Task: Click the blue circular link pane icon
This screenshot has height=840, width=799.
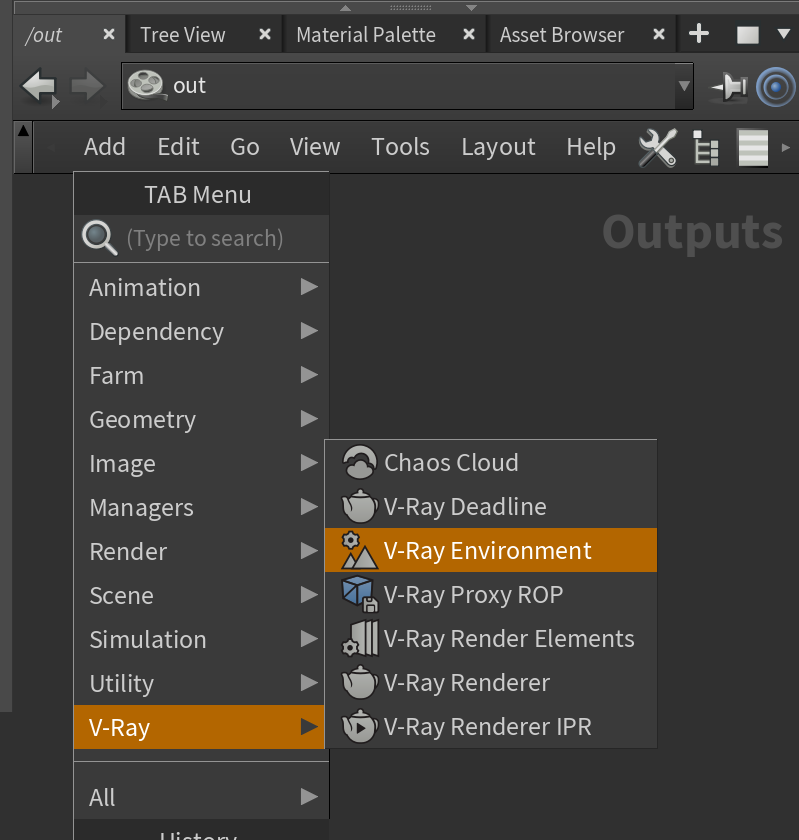Action: click(x=775, y=87)
